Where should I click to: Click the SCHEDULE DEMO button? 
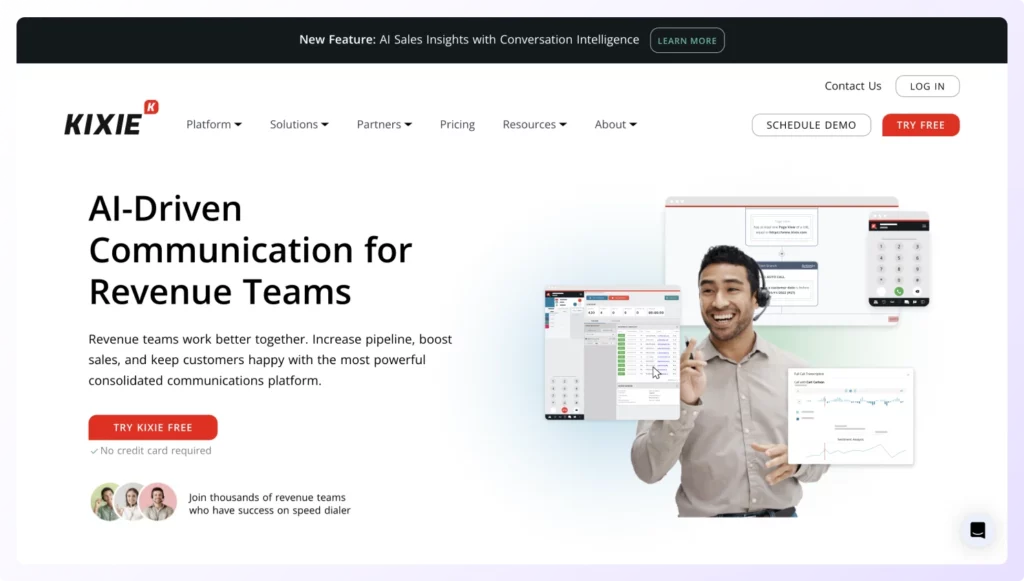tap(811, 125)
